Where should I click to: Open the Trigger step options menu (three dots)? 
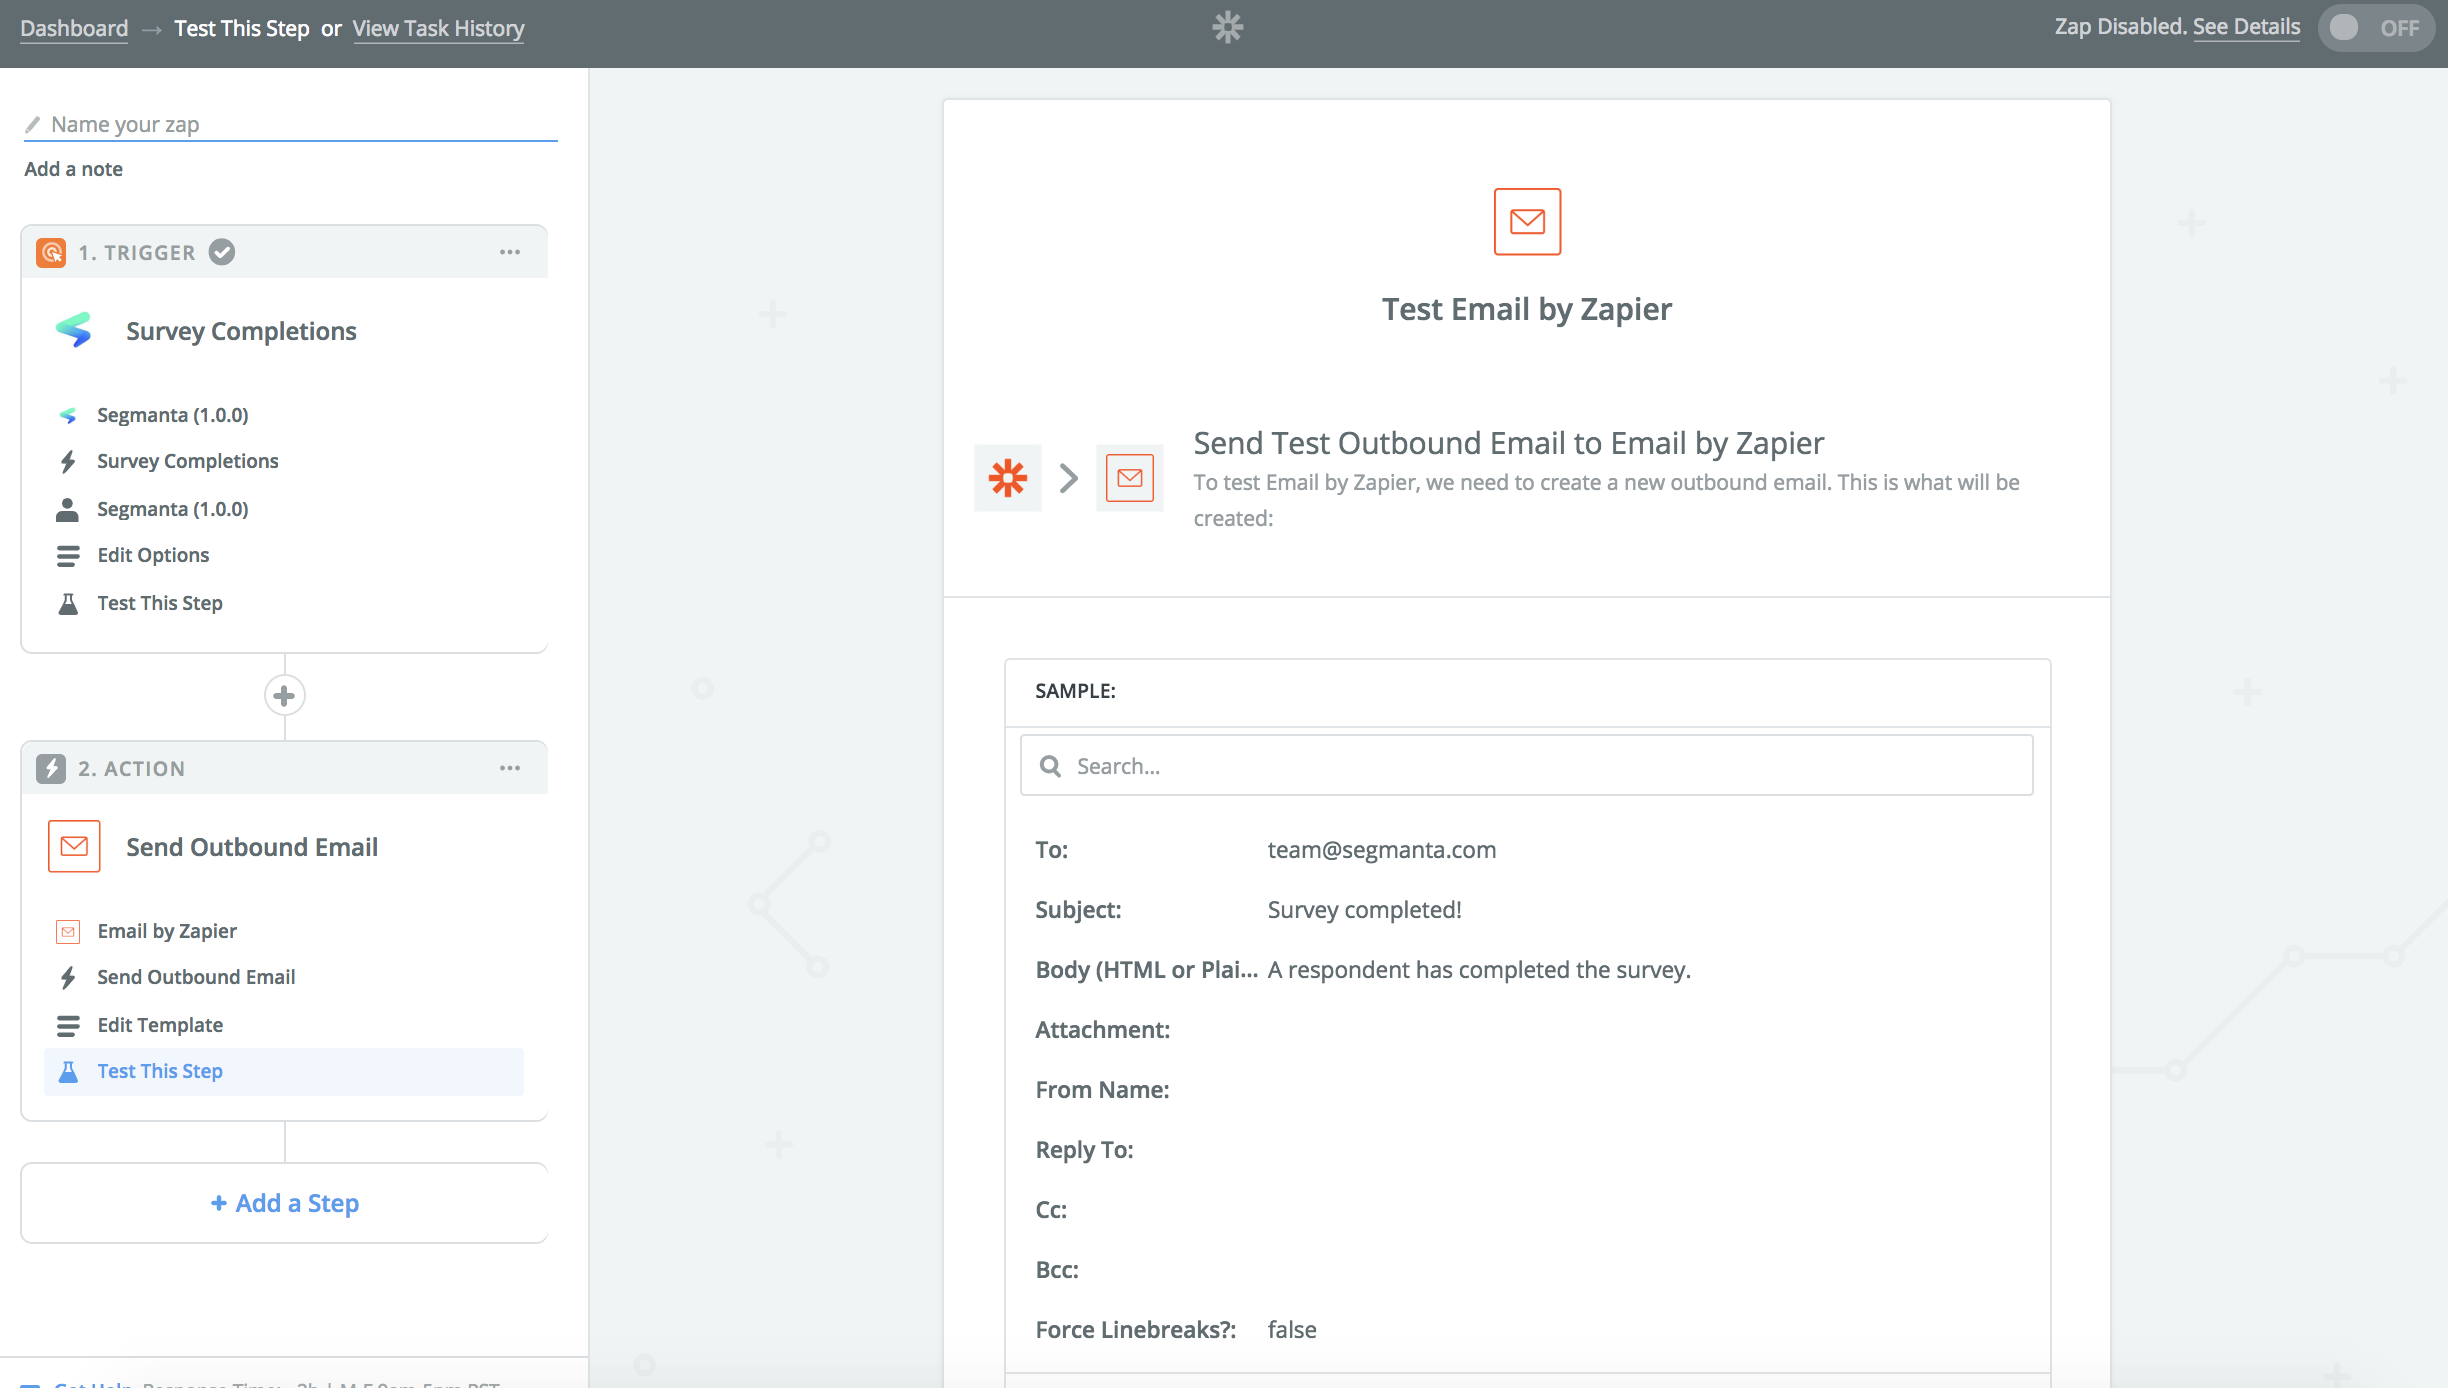pyautogui.click(x=510, y=252)
